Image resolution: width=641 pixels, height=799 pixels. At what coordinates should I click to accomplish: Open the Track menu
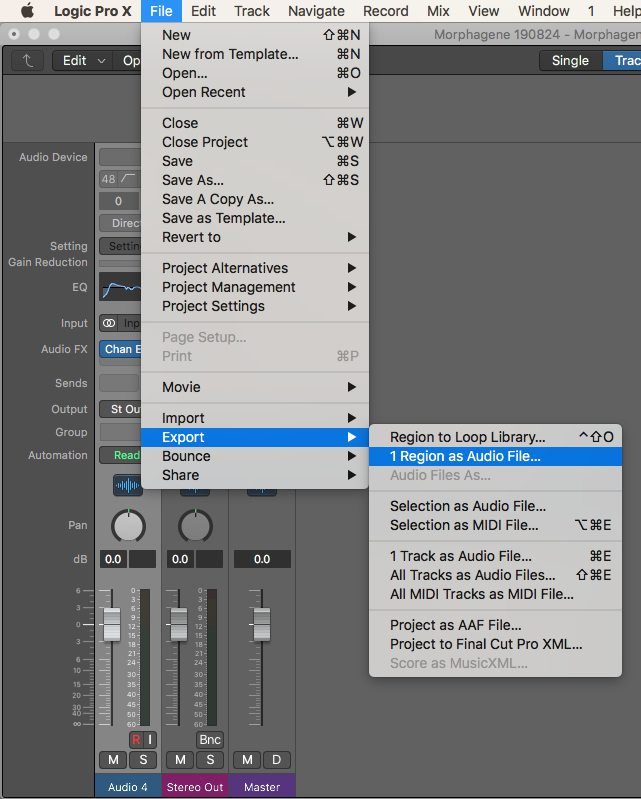click(x=252, y=11)
